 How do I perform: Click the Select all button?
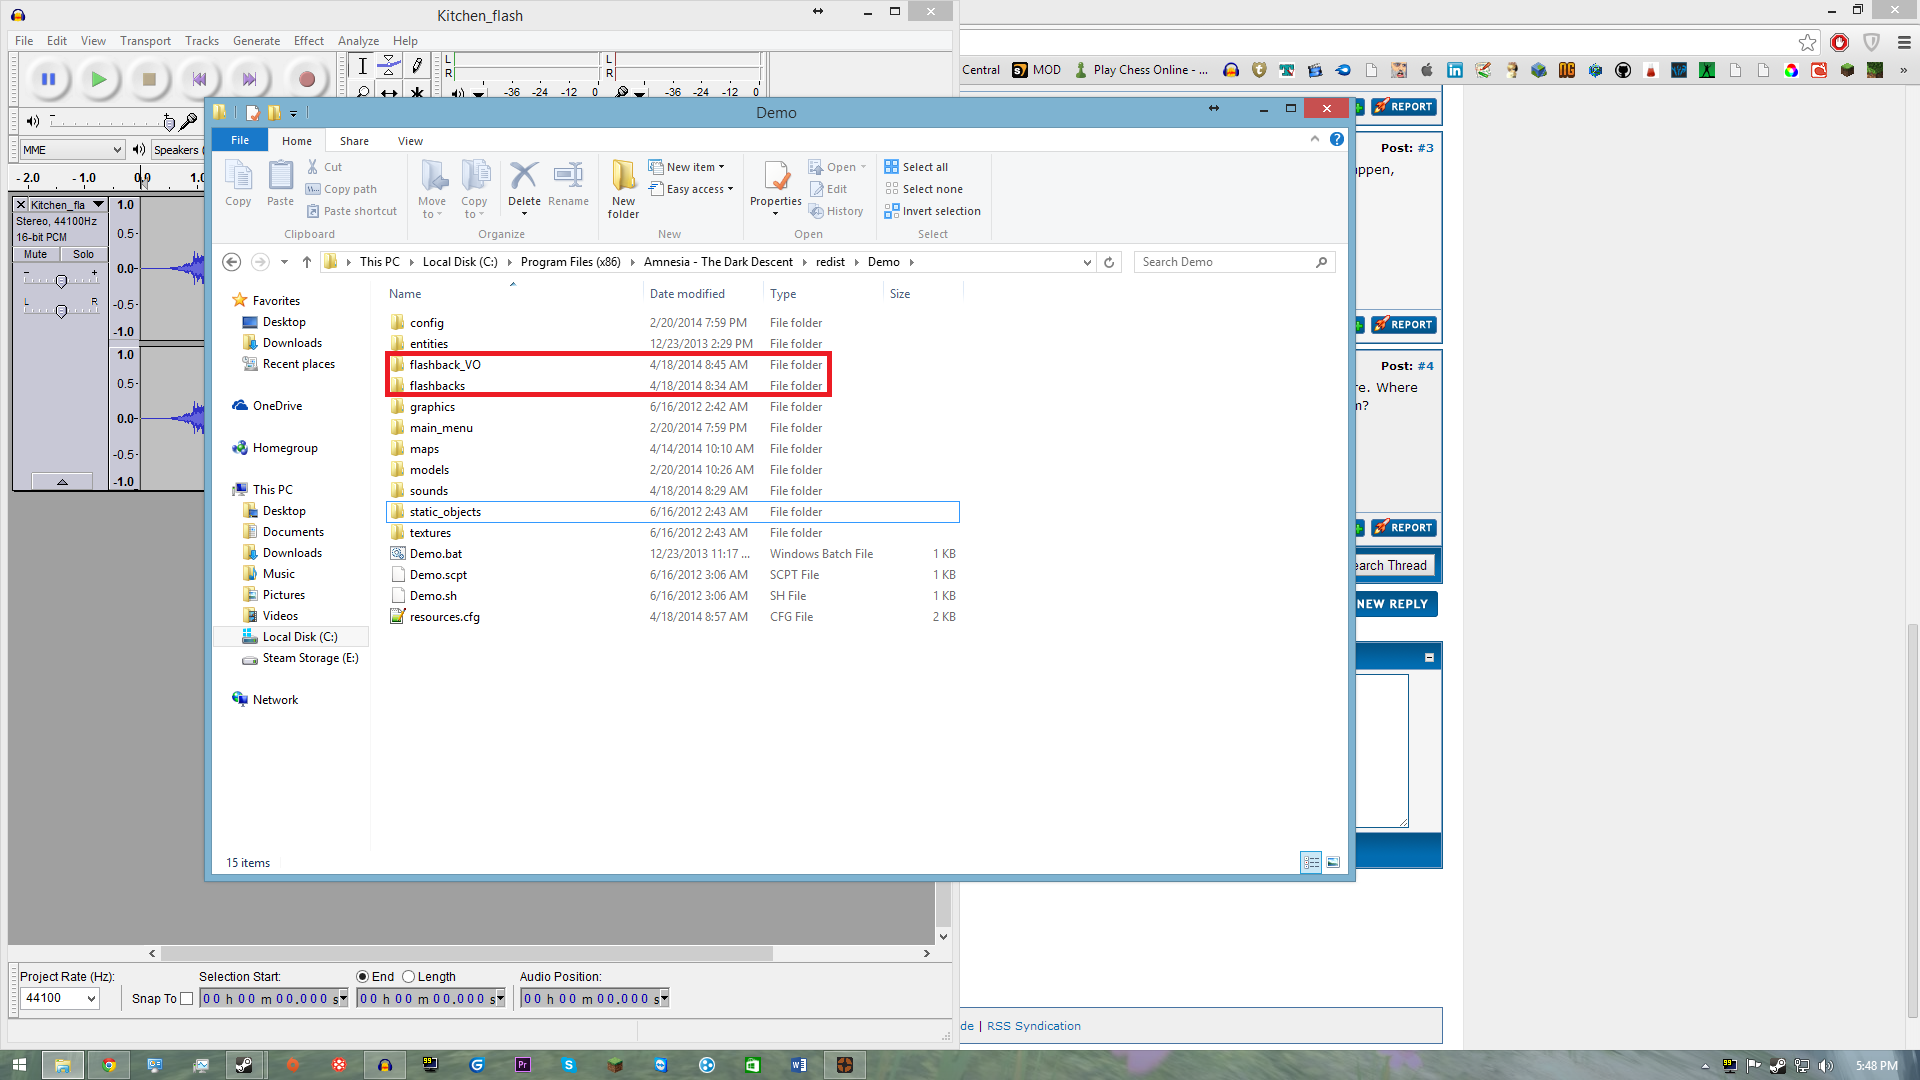pyautogui.click(x=916, y=167)
